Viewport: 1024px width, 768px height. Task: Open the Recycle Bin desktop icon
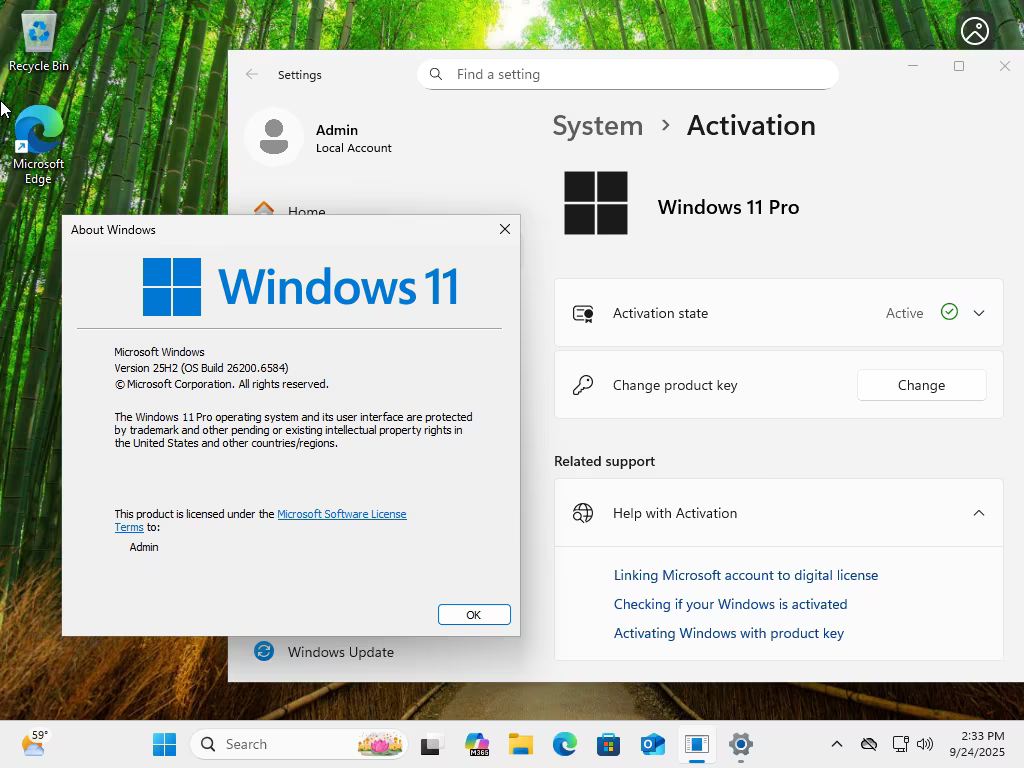tap(39, 40)
